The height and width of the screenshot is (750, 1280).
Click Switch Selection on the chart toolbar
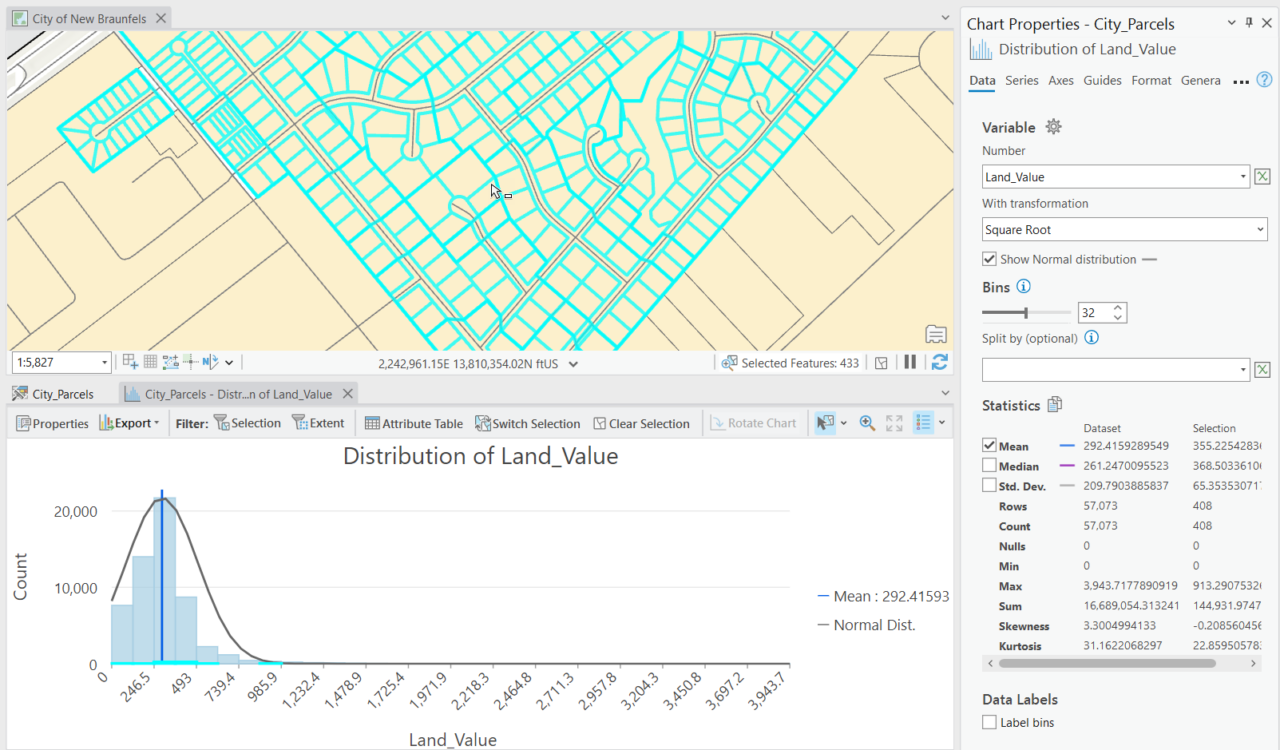pyautogui.click(x=528, y=422)
